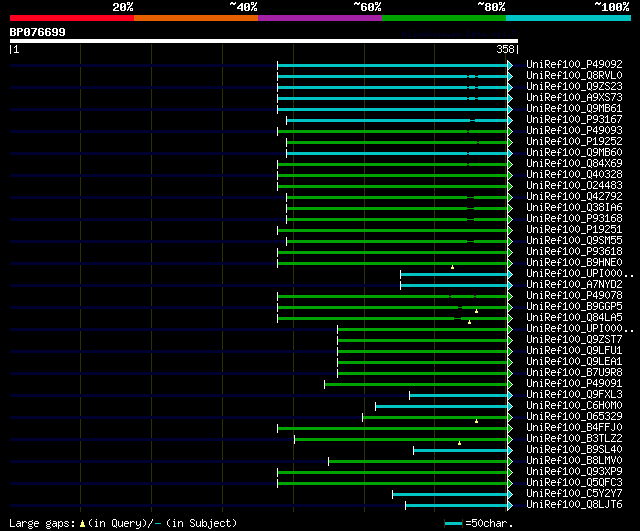Click the white BP076699 query bar
640x531 pixels.
click(264, 41)
